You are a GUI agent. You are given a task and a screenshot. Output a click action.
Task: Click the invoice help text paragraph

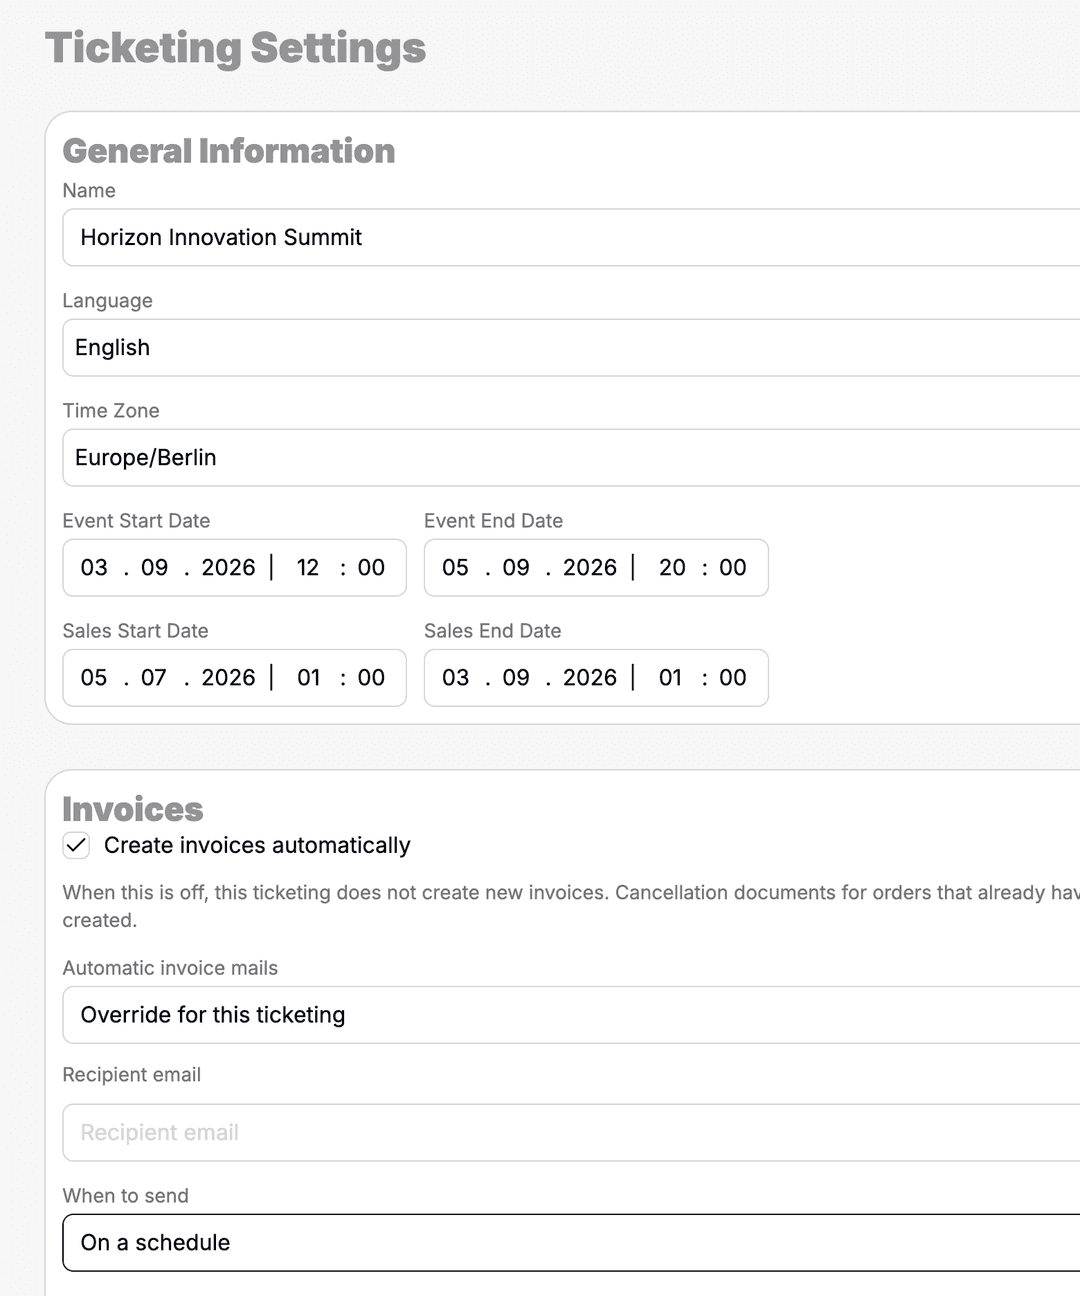[571, 906]
